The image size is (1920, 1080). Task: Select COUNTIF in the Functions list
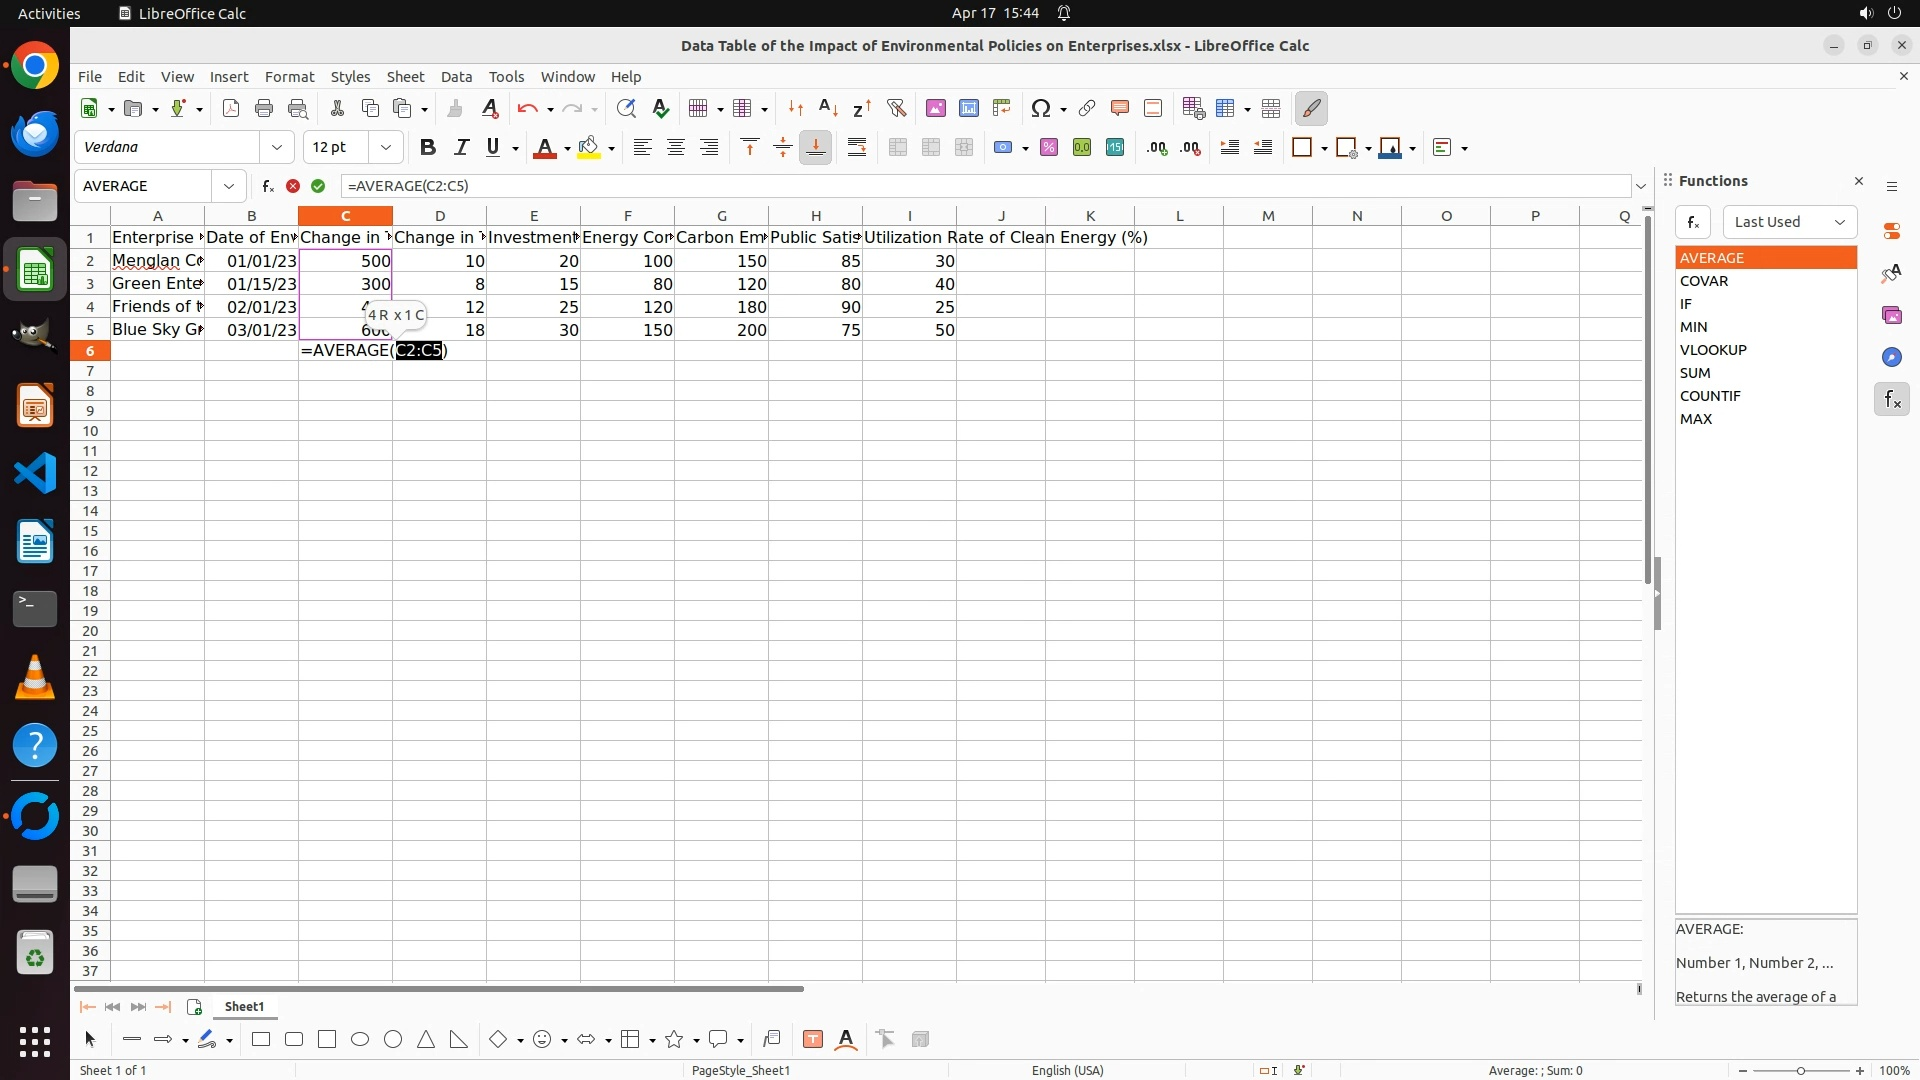[x=1710, y=396]
